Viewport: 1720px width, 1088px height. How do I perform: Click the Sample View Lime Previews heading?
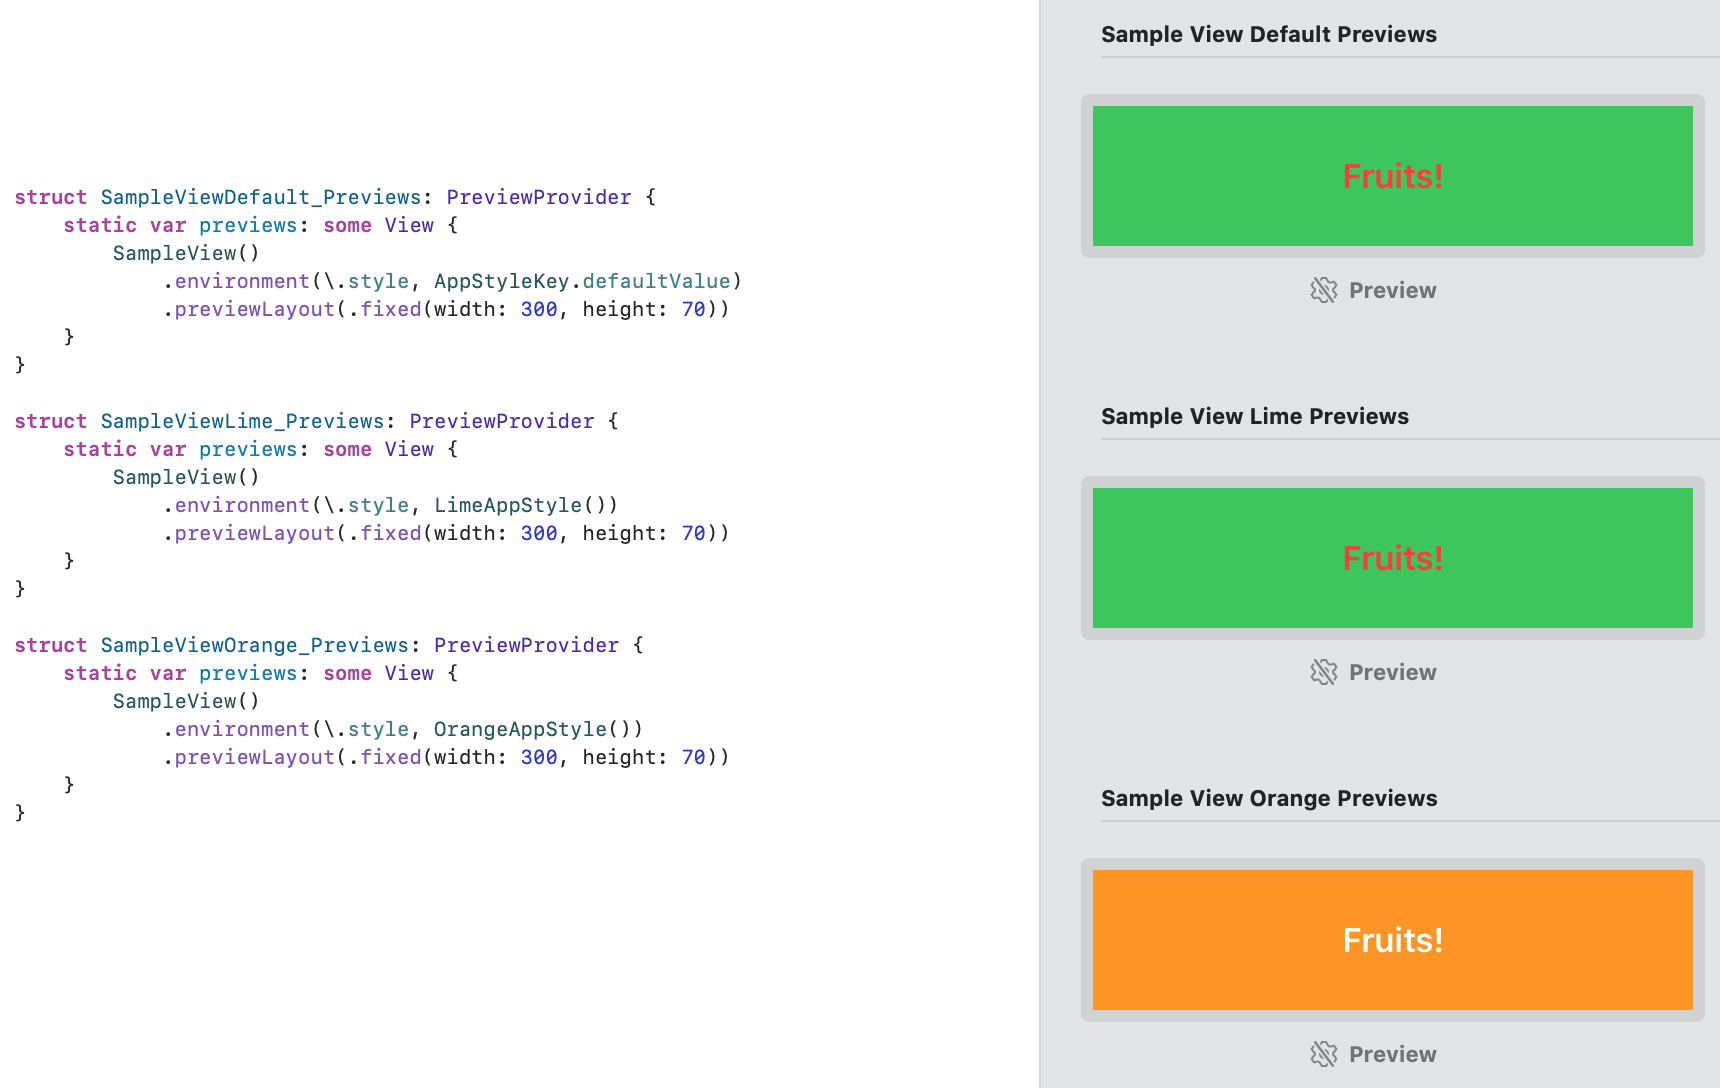pos(1254,416)
